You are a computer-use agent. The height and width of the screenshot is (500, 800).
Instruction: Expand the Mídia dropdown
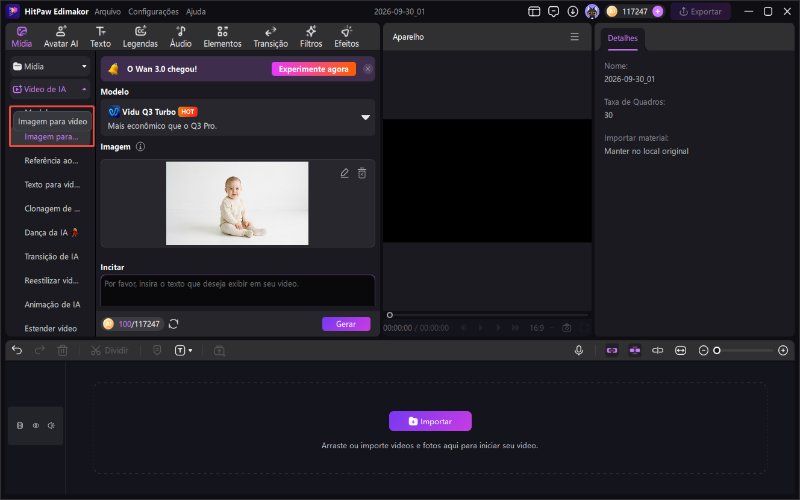tap(50, 66)
